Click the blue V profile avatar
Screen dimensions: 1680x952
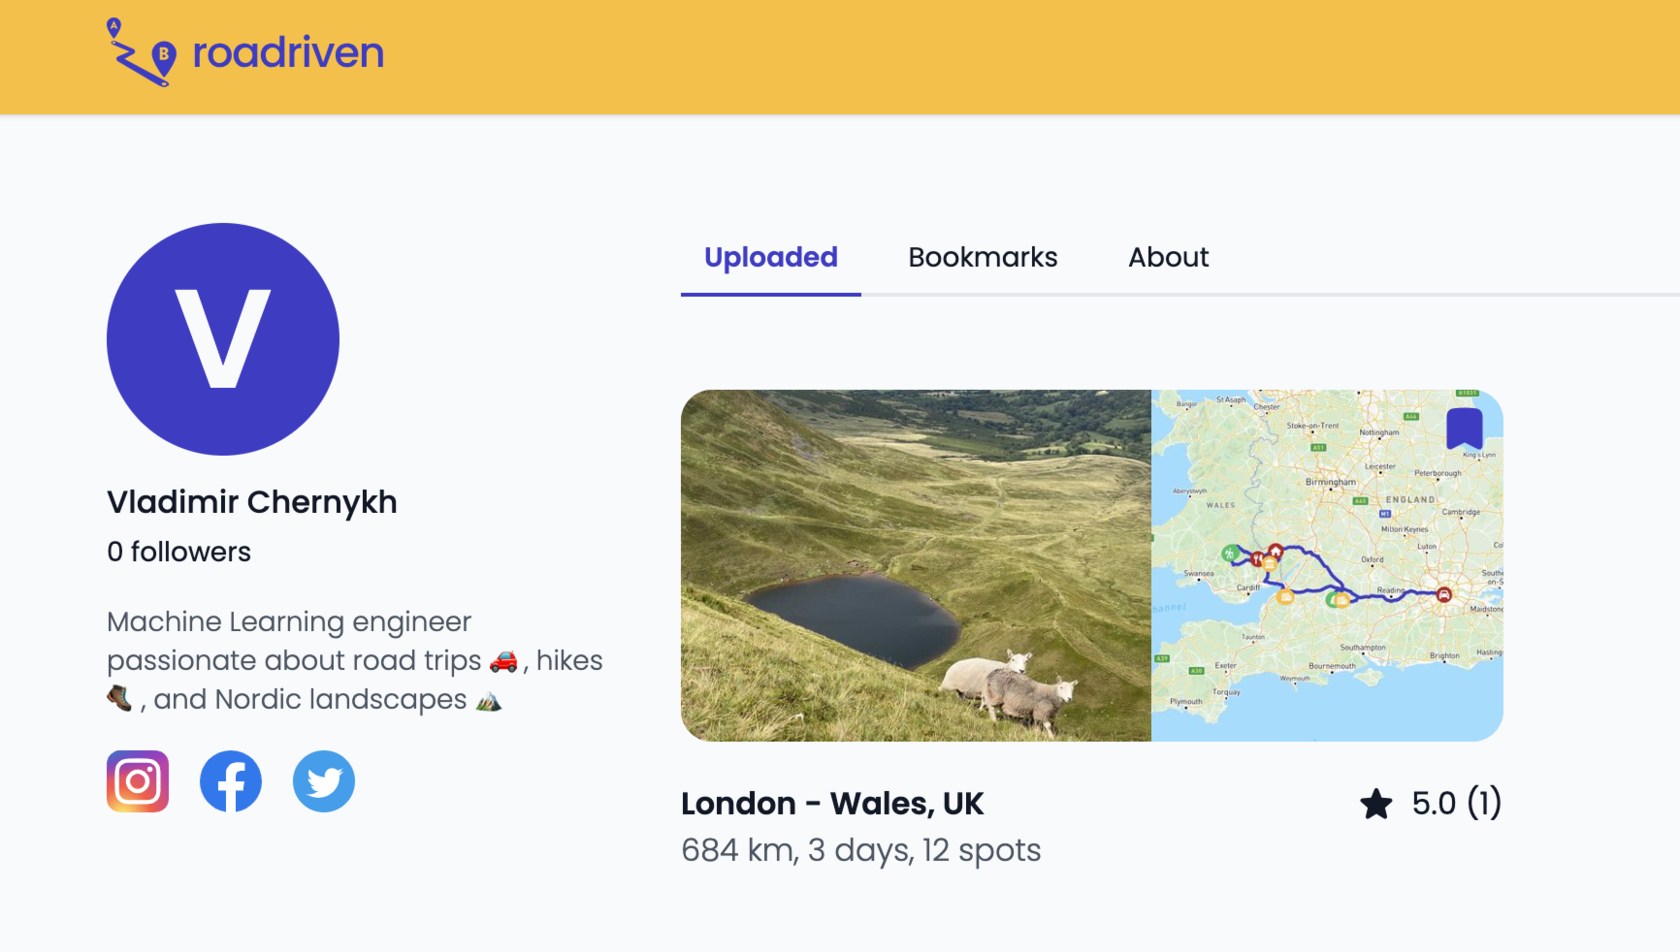pyautogui.click(x=223, y=339)
